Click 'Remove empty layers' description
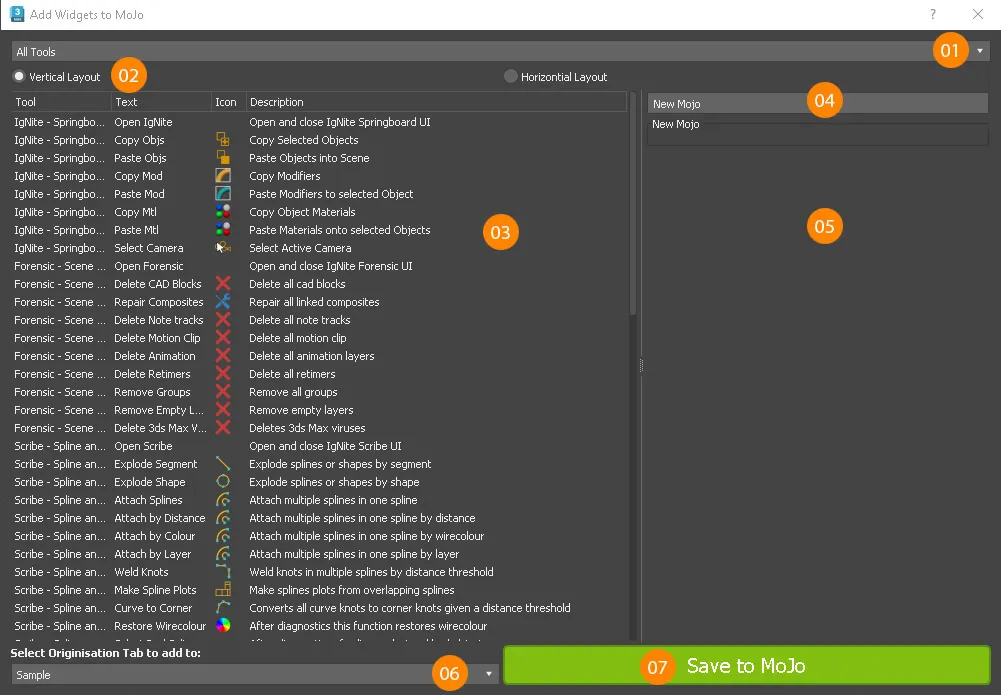This screenshot has height=695, width=1001. pyautogui.click(x=301, y=410)
